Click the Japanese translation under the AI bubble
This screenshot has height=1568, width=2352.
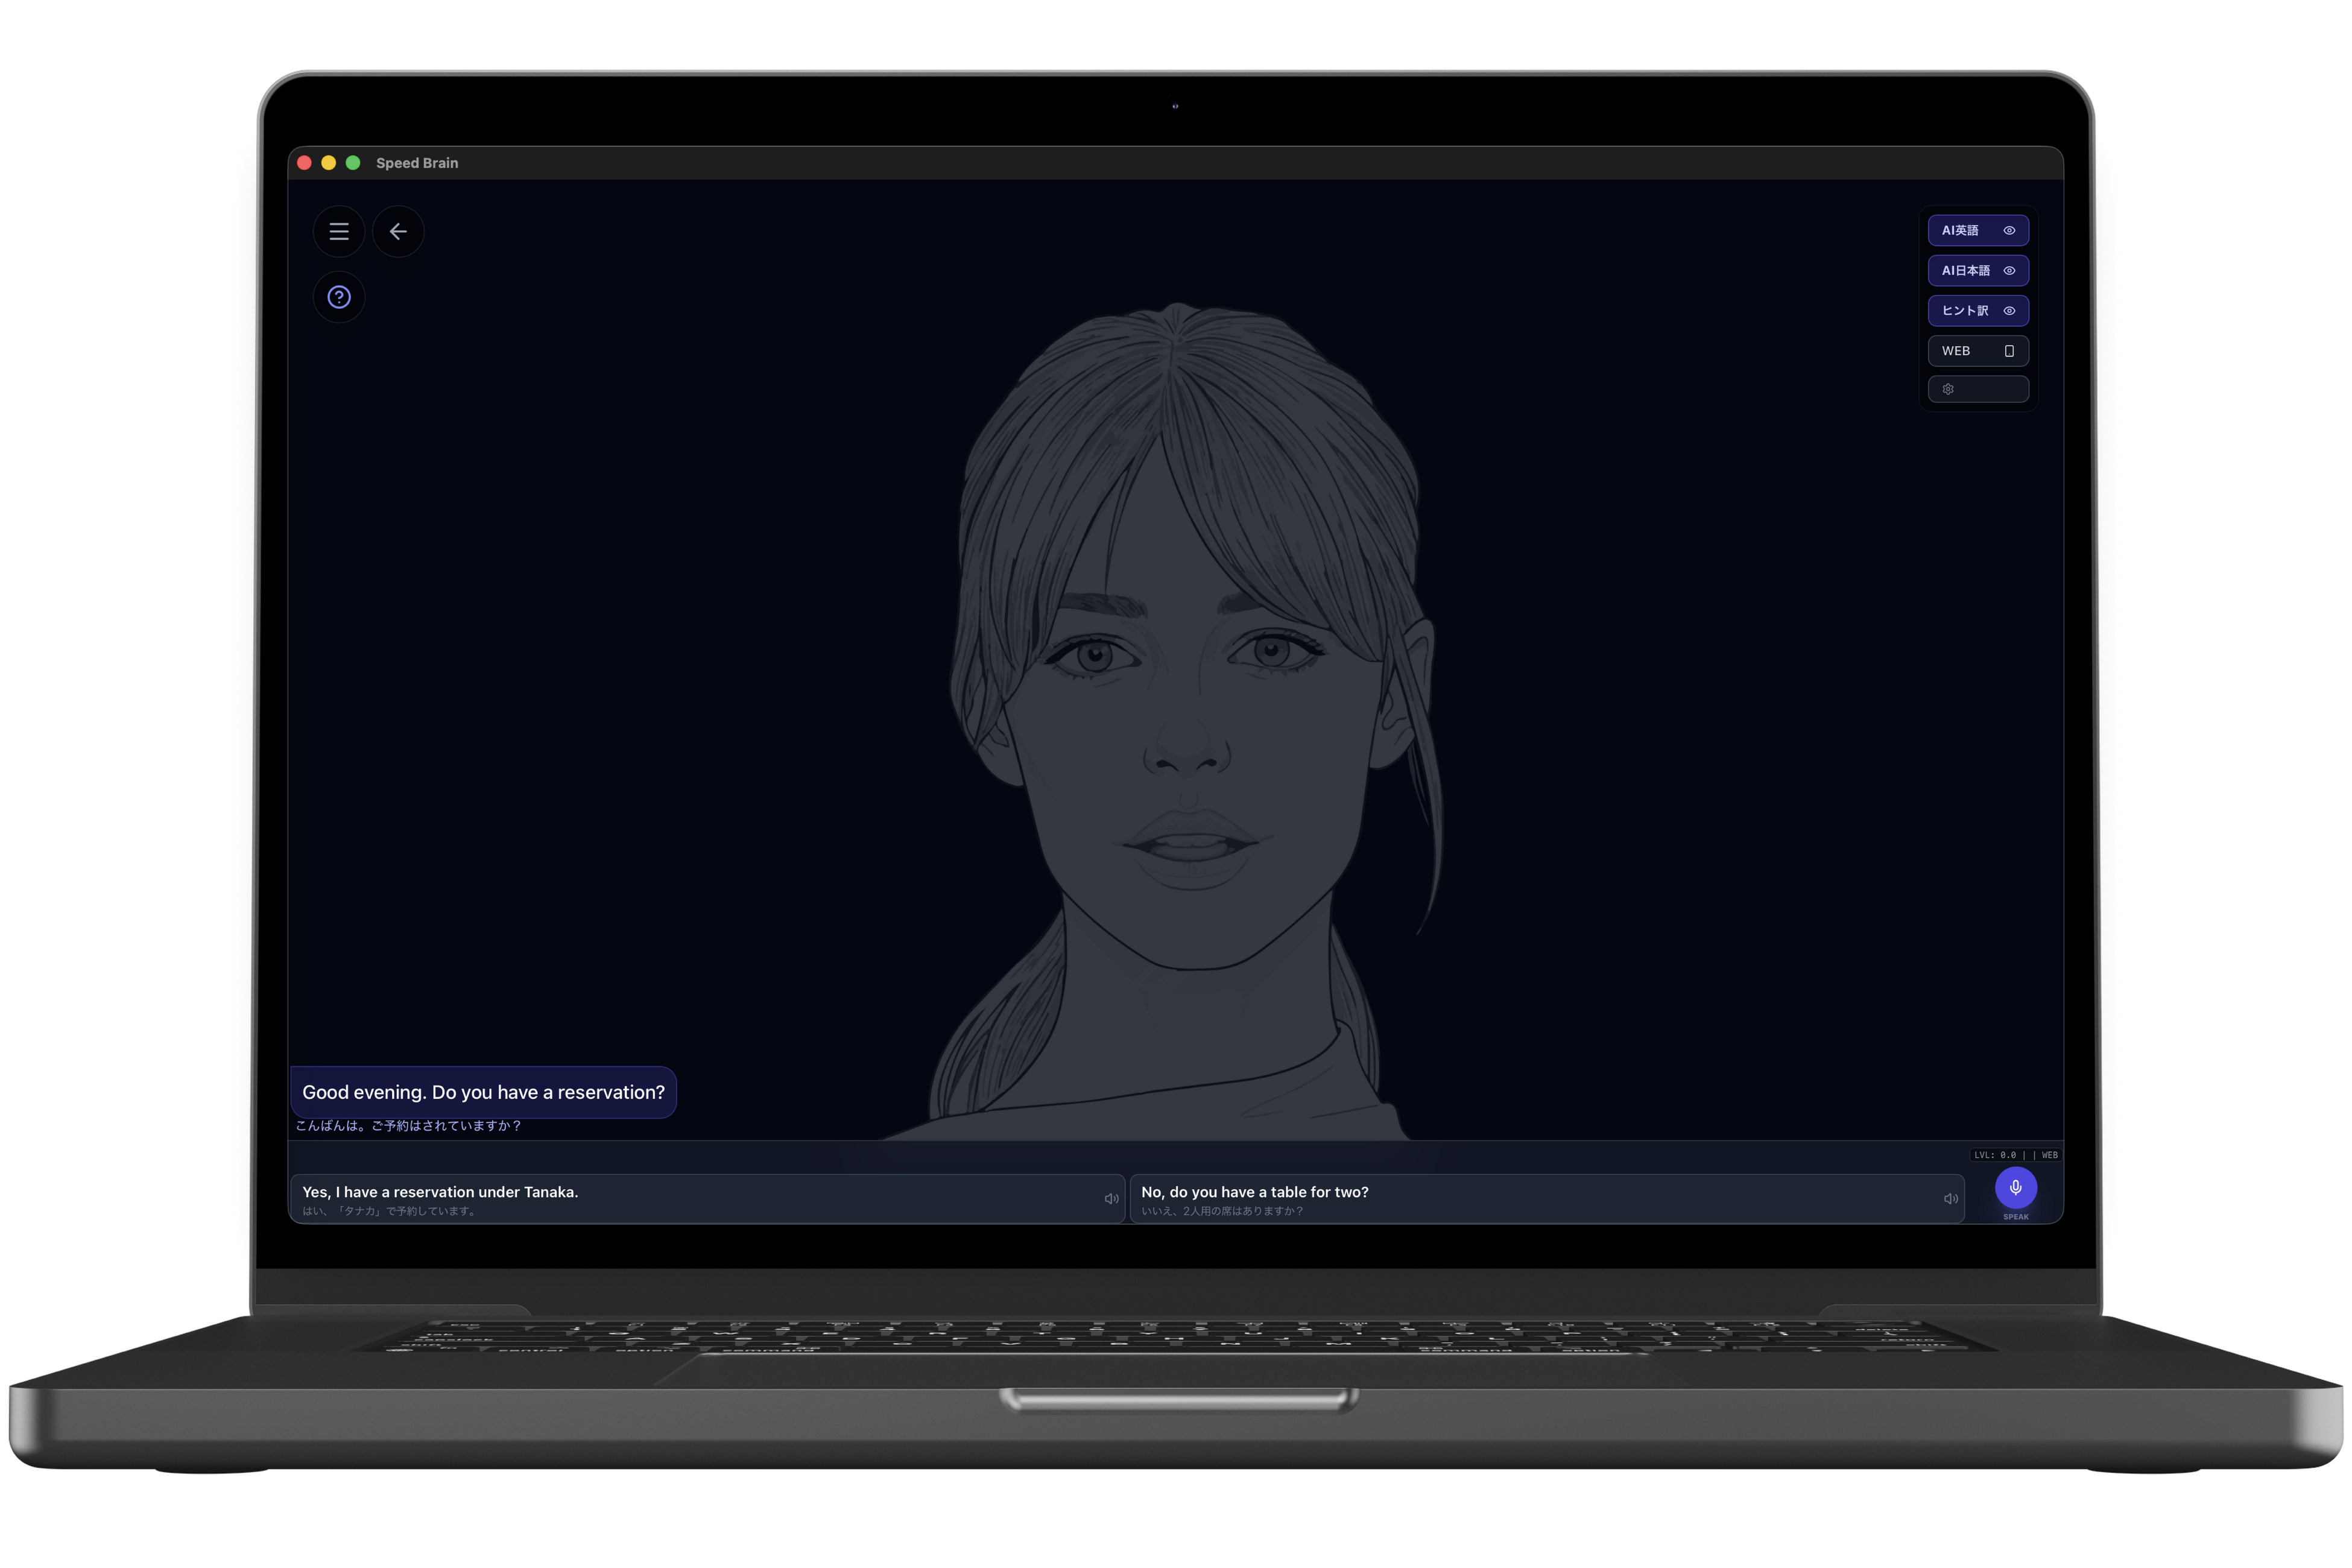tap(408, 1126)
